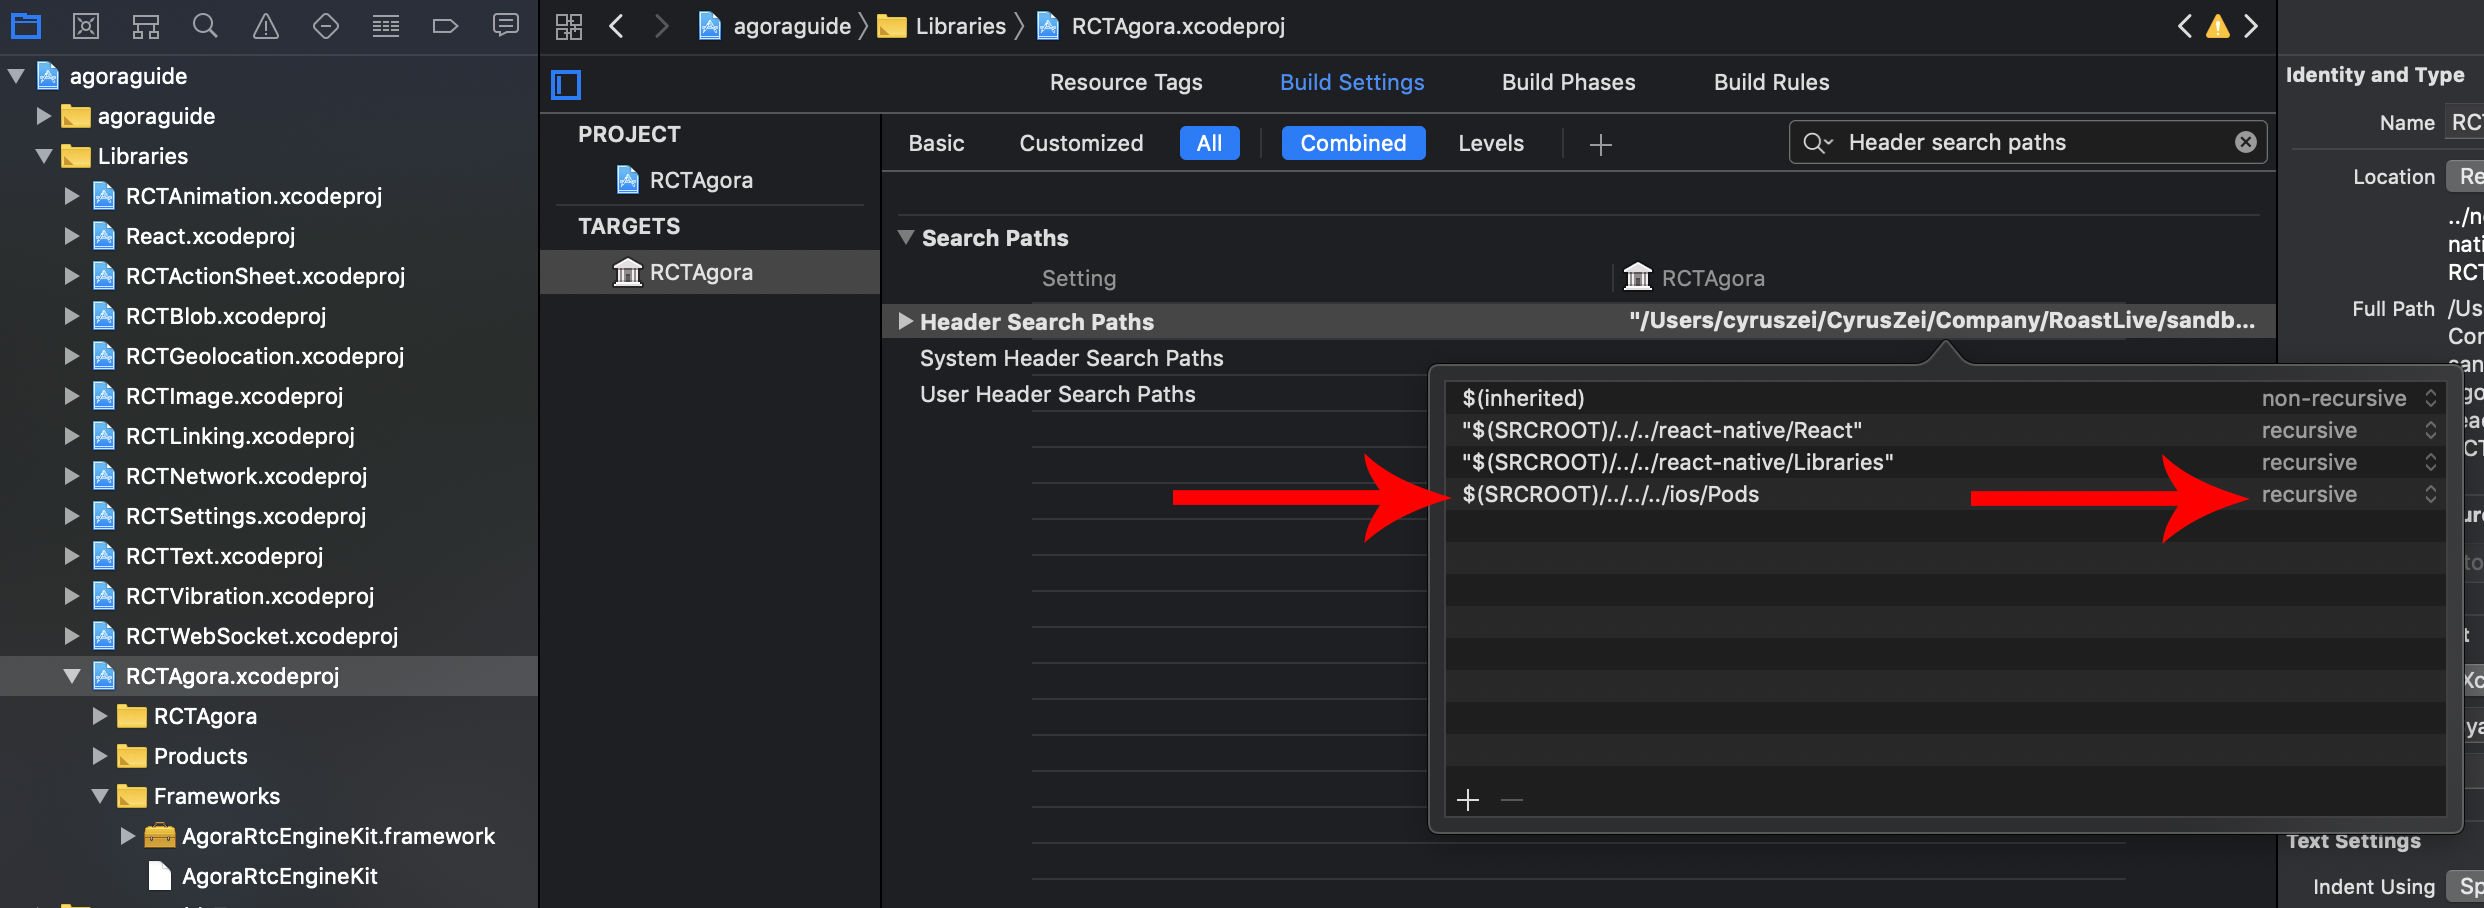This screenshot has width=2484, height=908.
Task: Select System Header Search Paths setting
Action: (x=1071, y=358)
